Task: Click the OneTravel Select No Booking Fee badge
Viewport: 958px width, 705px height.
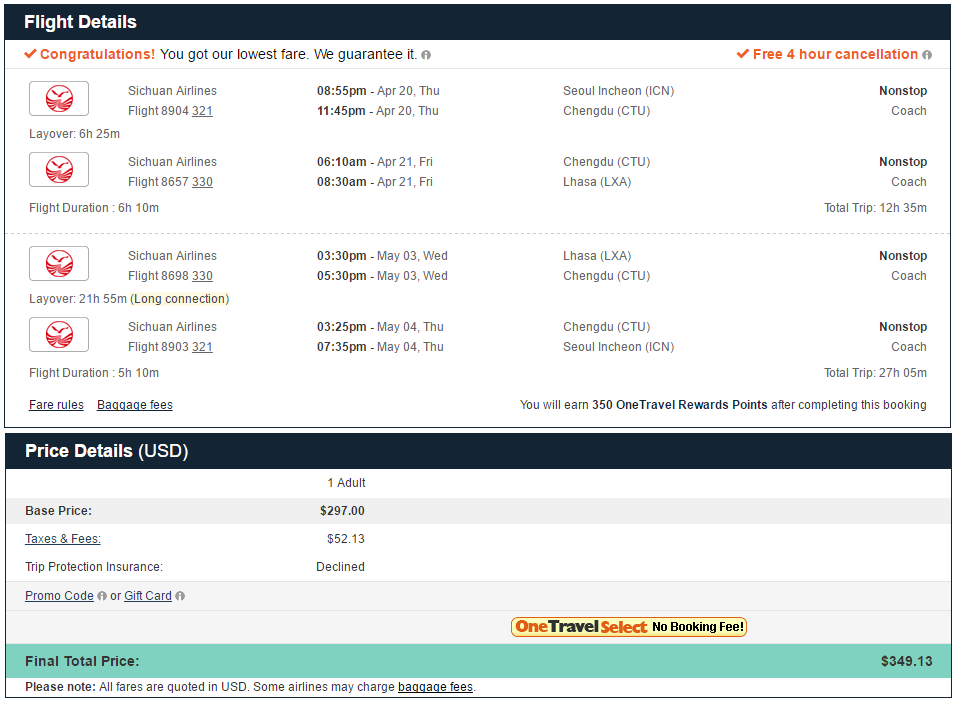Action: pos(629,627)
